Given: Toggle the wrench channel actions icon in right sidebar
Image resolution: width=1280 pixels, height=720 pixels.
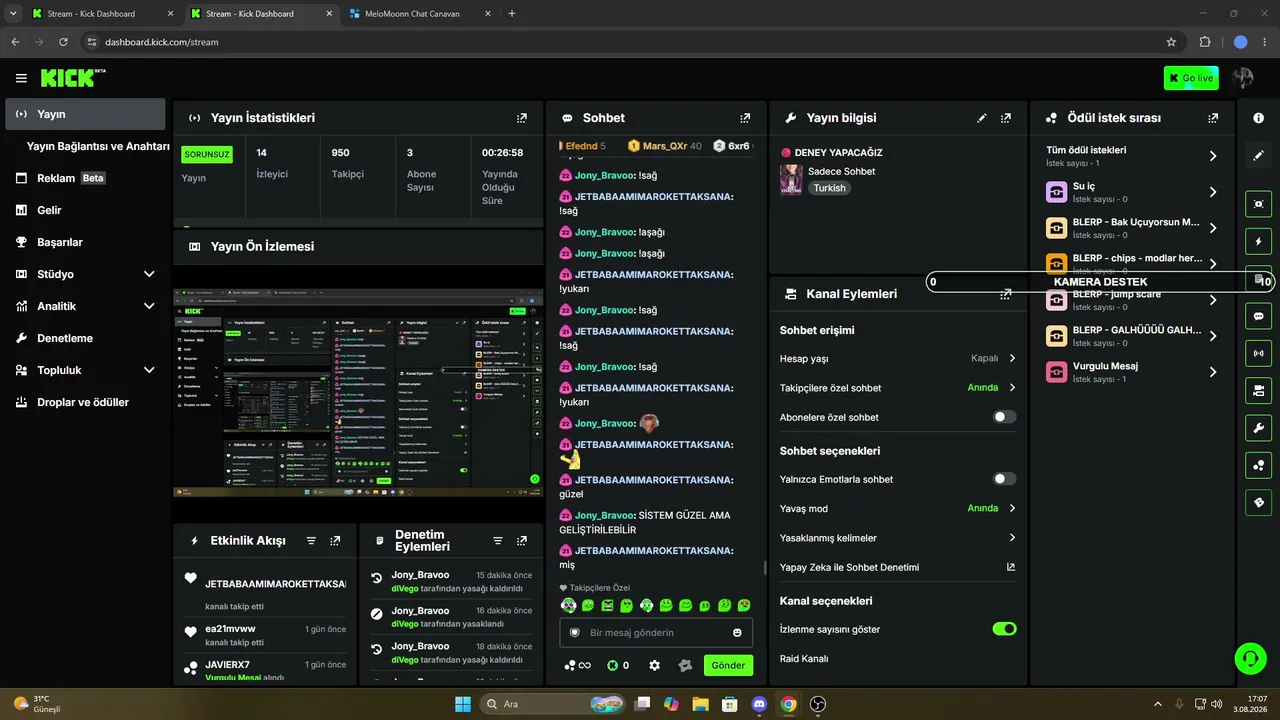Looking at the screenshot, I should [1259, 428].
